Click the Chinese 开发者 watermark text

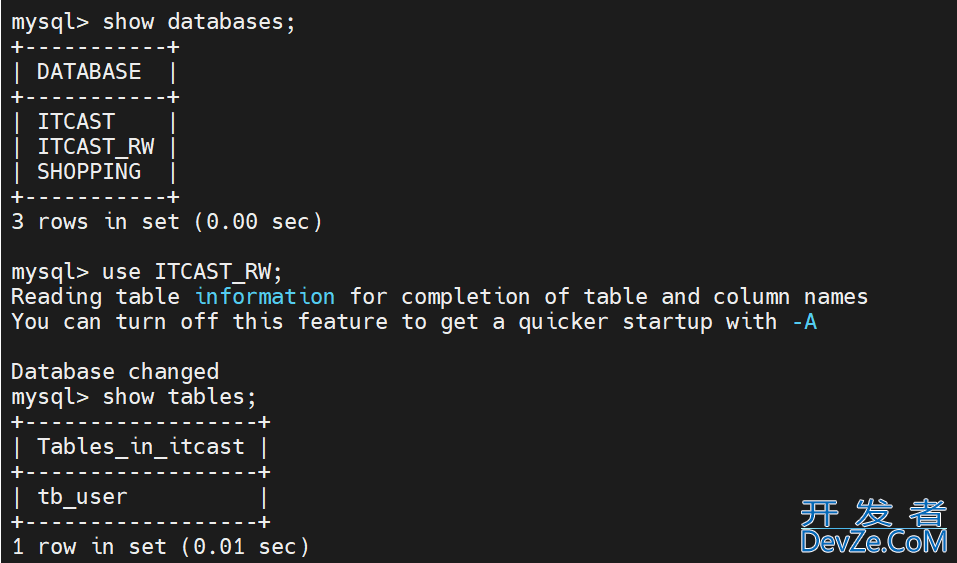[x=873, y=513]
